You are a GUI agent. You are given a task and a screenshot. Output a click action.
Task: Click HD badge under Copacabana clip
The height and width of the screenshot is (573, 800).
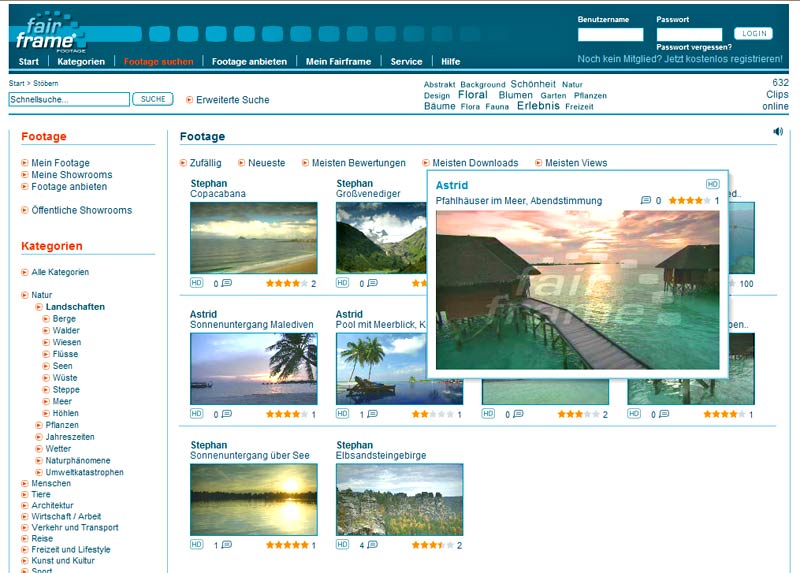(x=196, y=283)
